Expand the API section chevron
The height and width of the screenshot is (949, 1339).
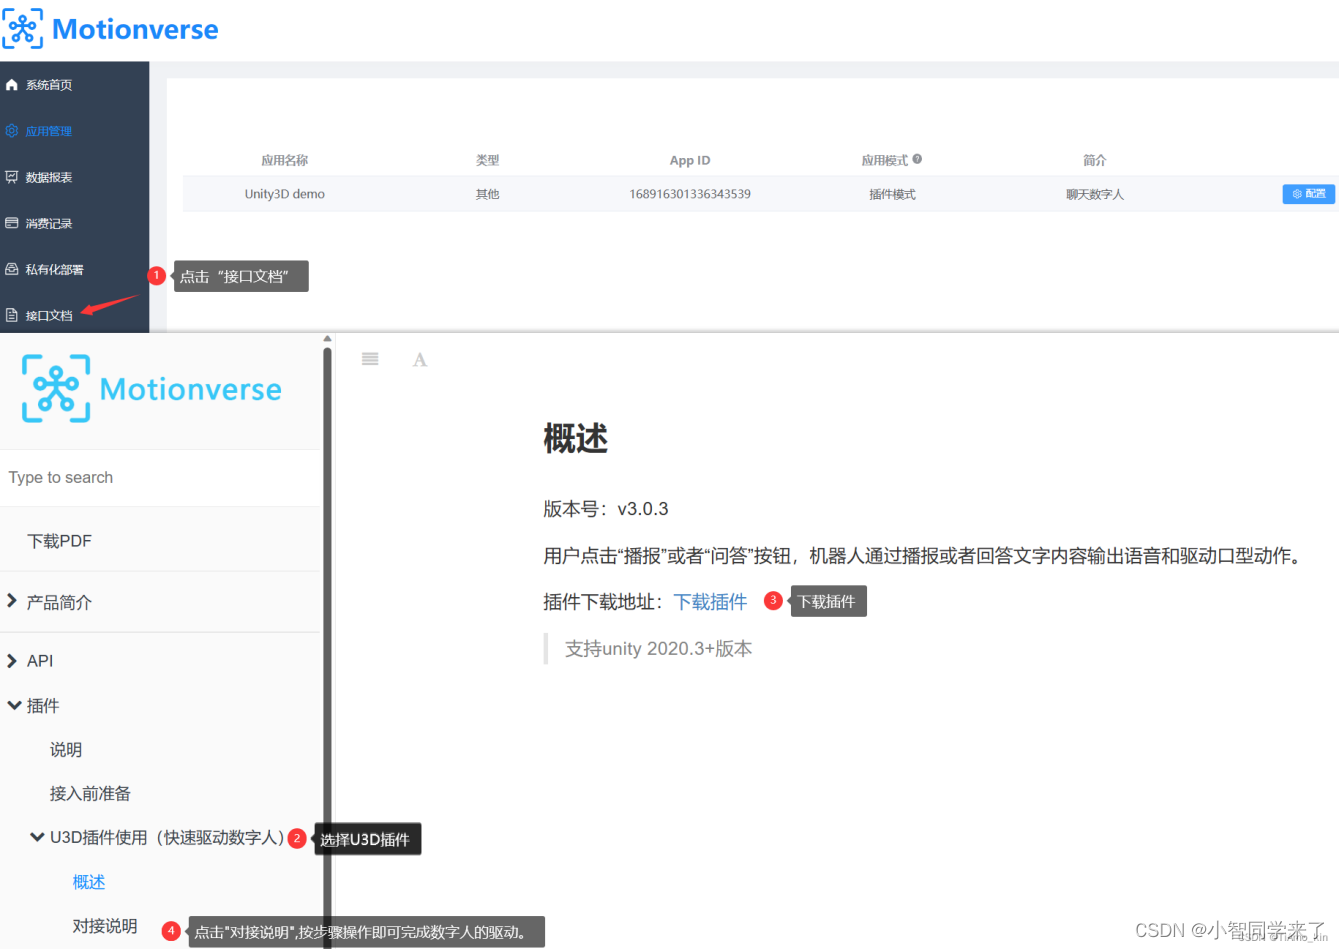12,660
